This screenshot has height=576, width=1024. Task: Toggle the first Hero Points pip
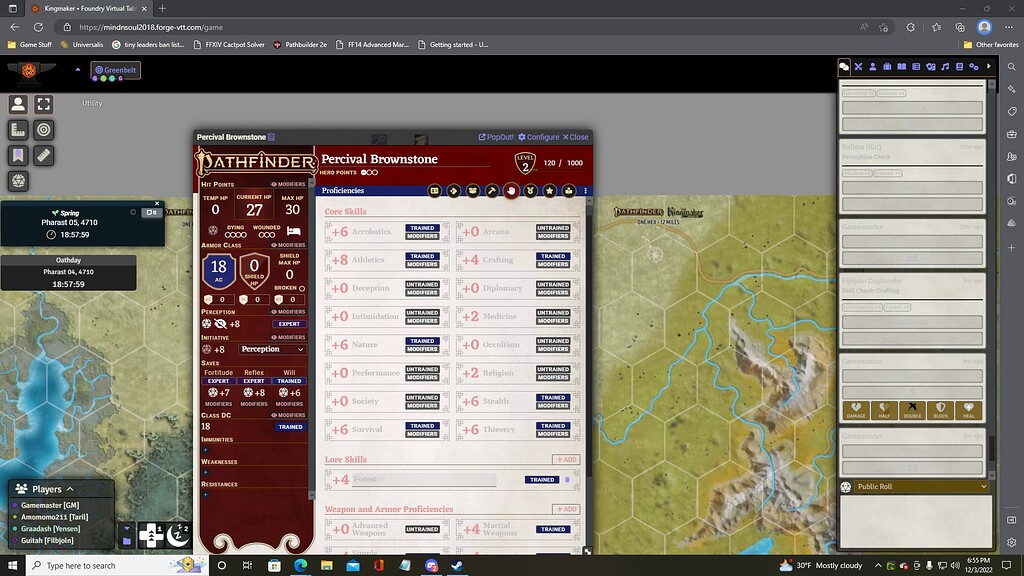364,172
